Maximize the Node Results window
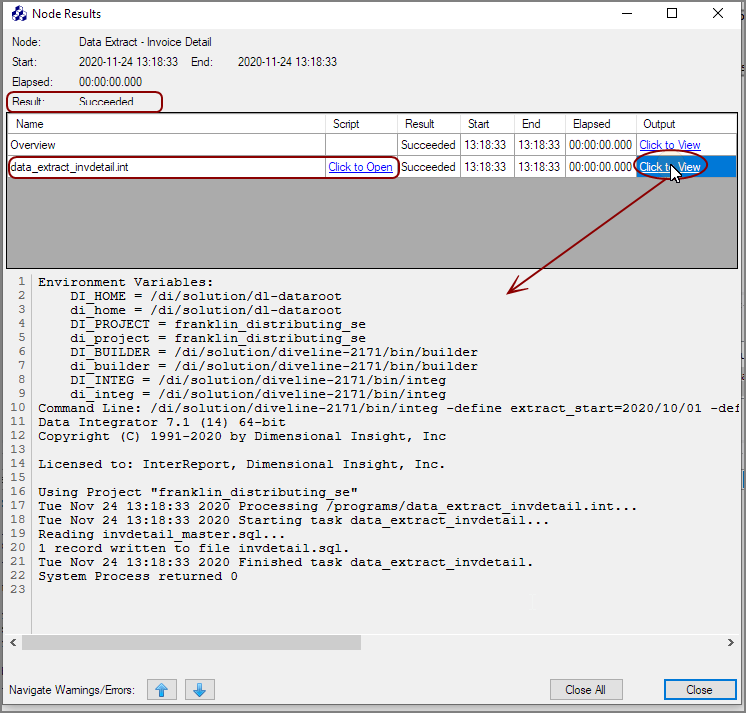746x713 pixels. click(x=672, y=13)
